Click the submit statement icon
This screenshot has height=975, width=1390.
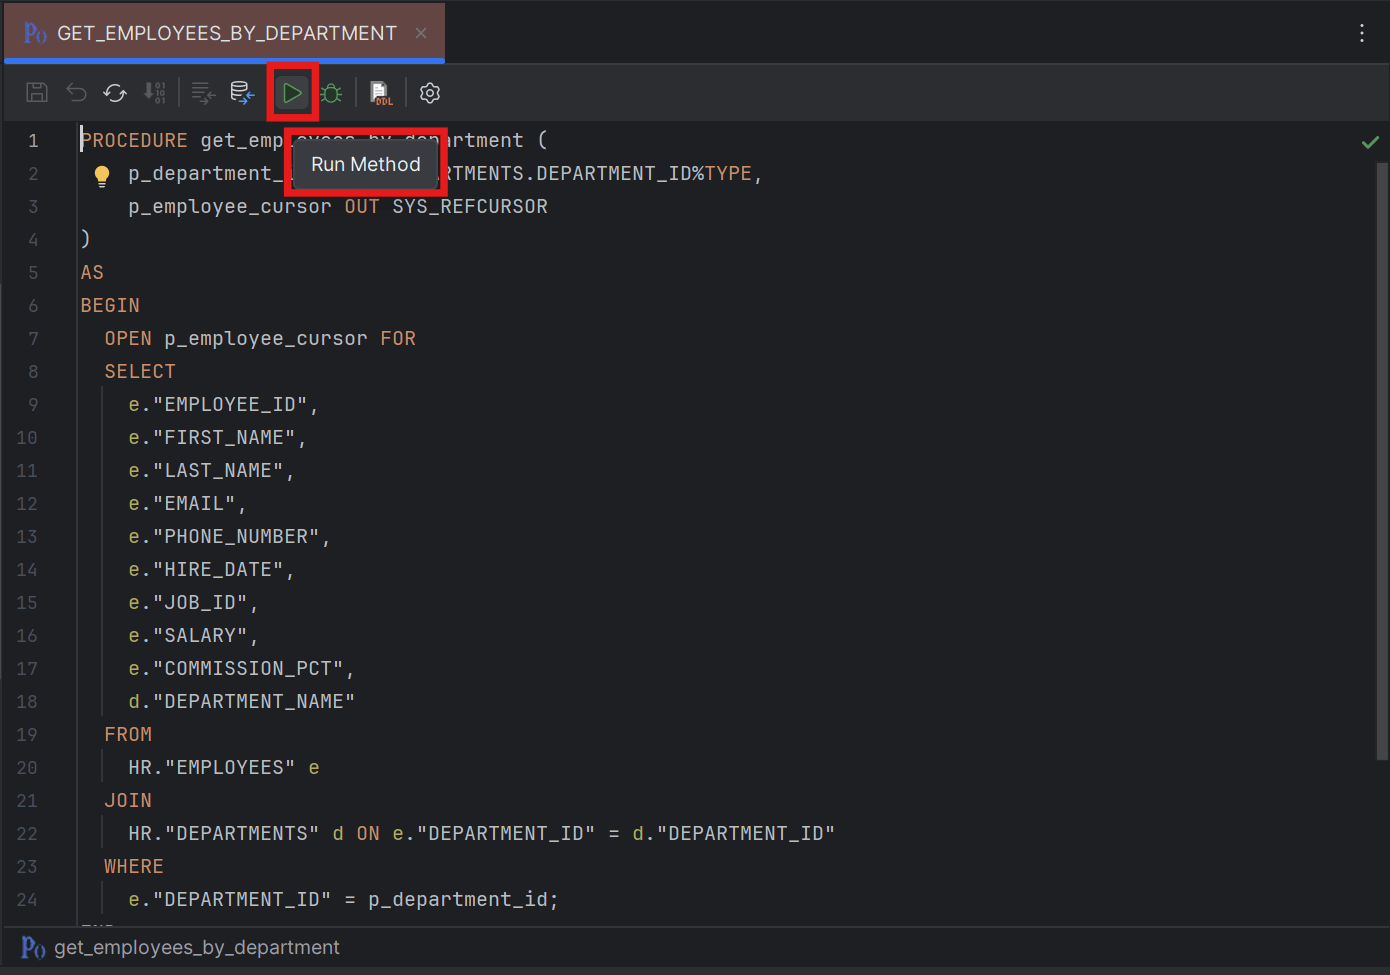click(x=202, y=92)
